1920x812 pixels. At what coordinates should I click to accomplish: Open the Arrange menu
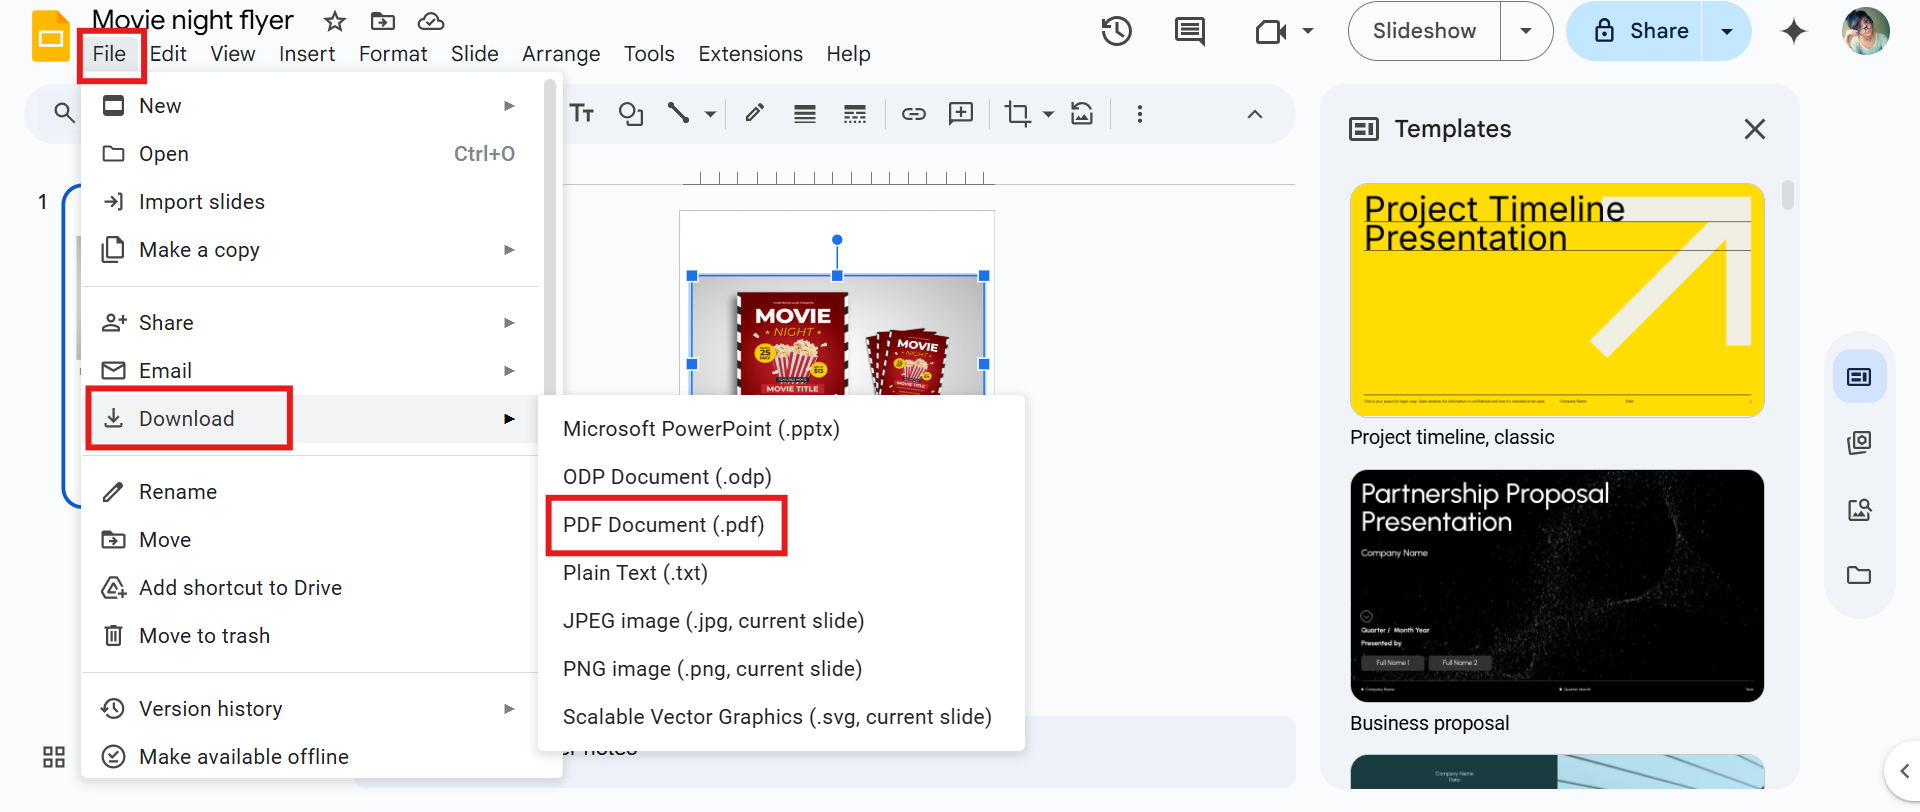(x=561, y=54)
